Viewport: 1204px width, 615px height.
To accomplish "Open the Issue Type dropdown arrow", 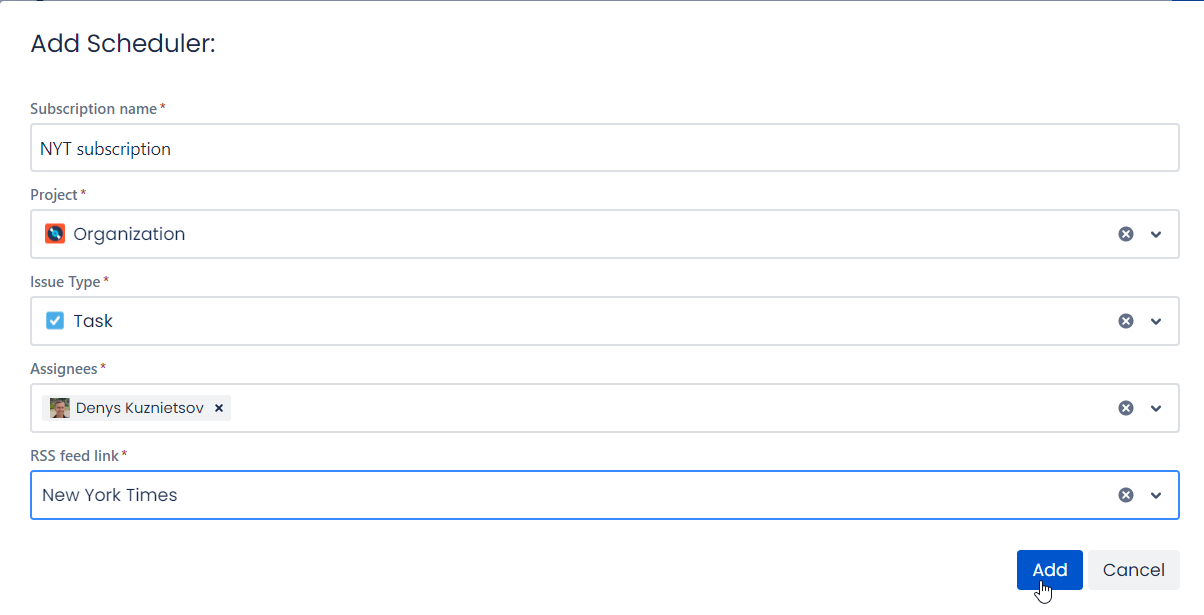I will pos(1156,321).
